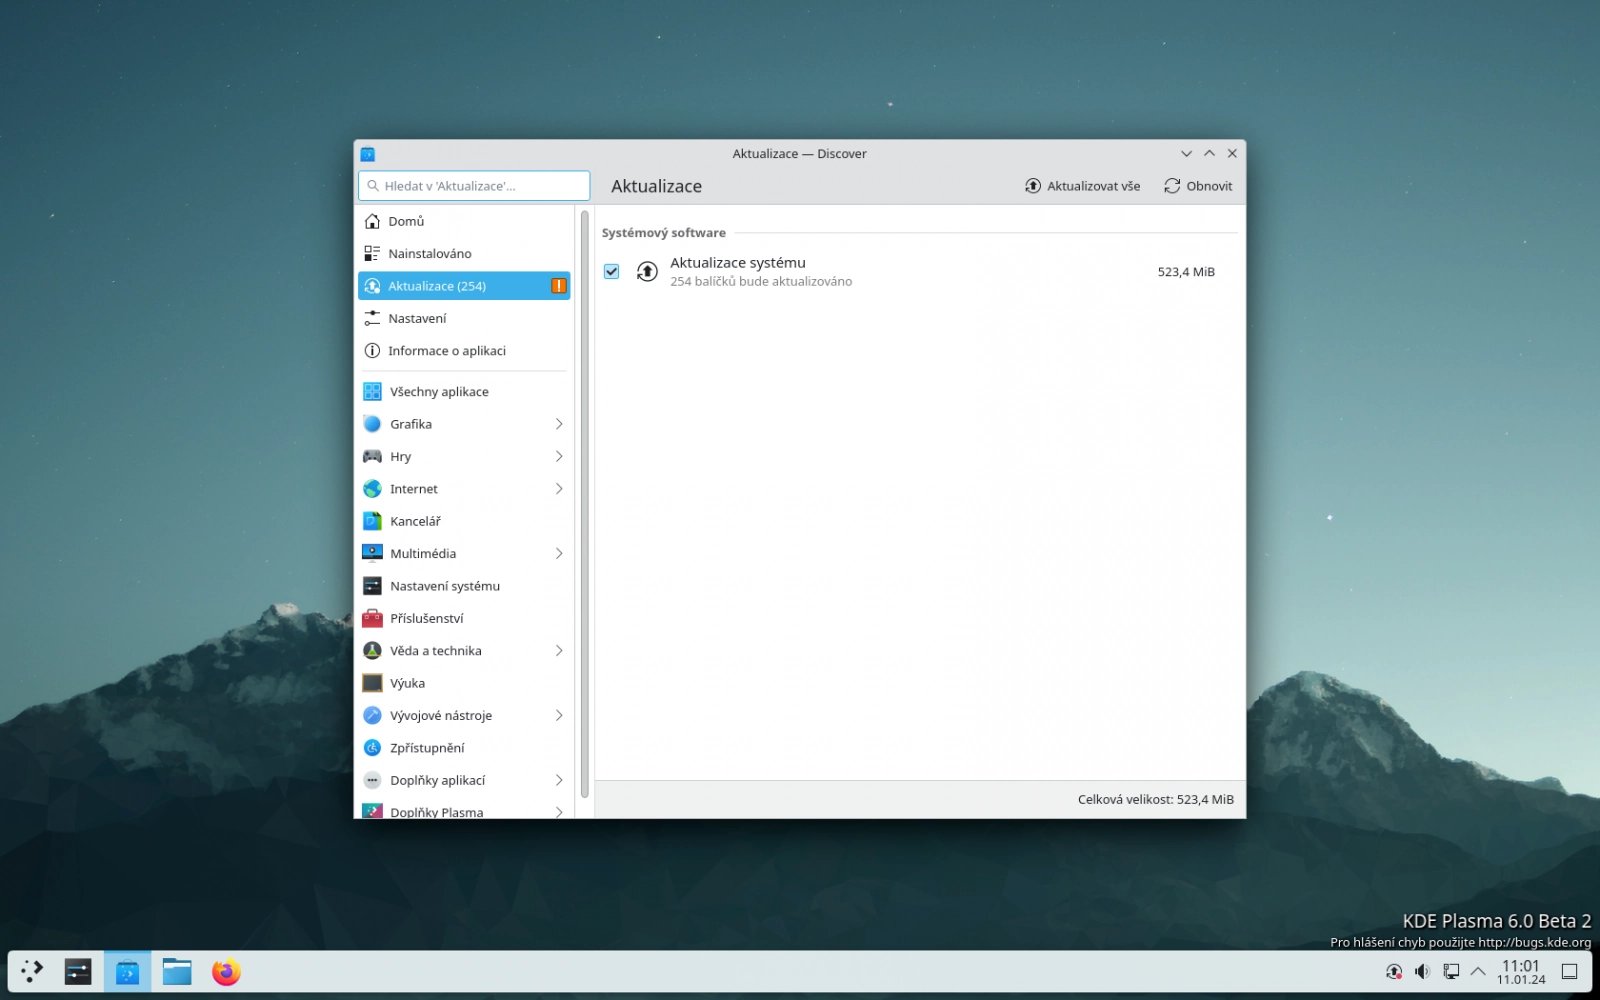Open the Kancelář category

point(464,521)
